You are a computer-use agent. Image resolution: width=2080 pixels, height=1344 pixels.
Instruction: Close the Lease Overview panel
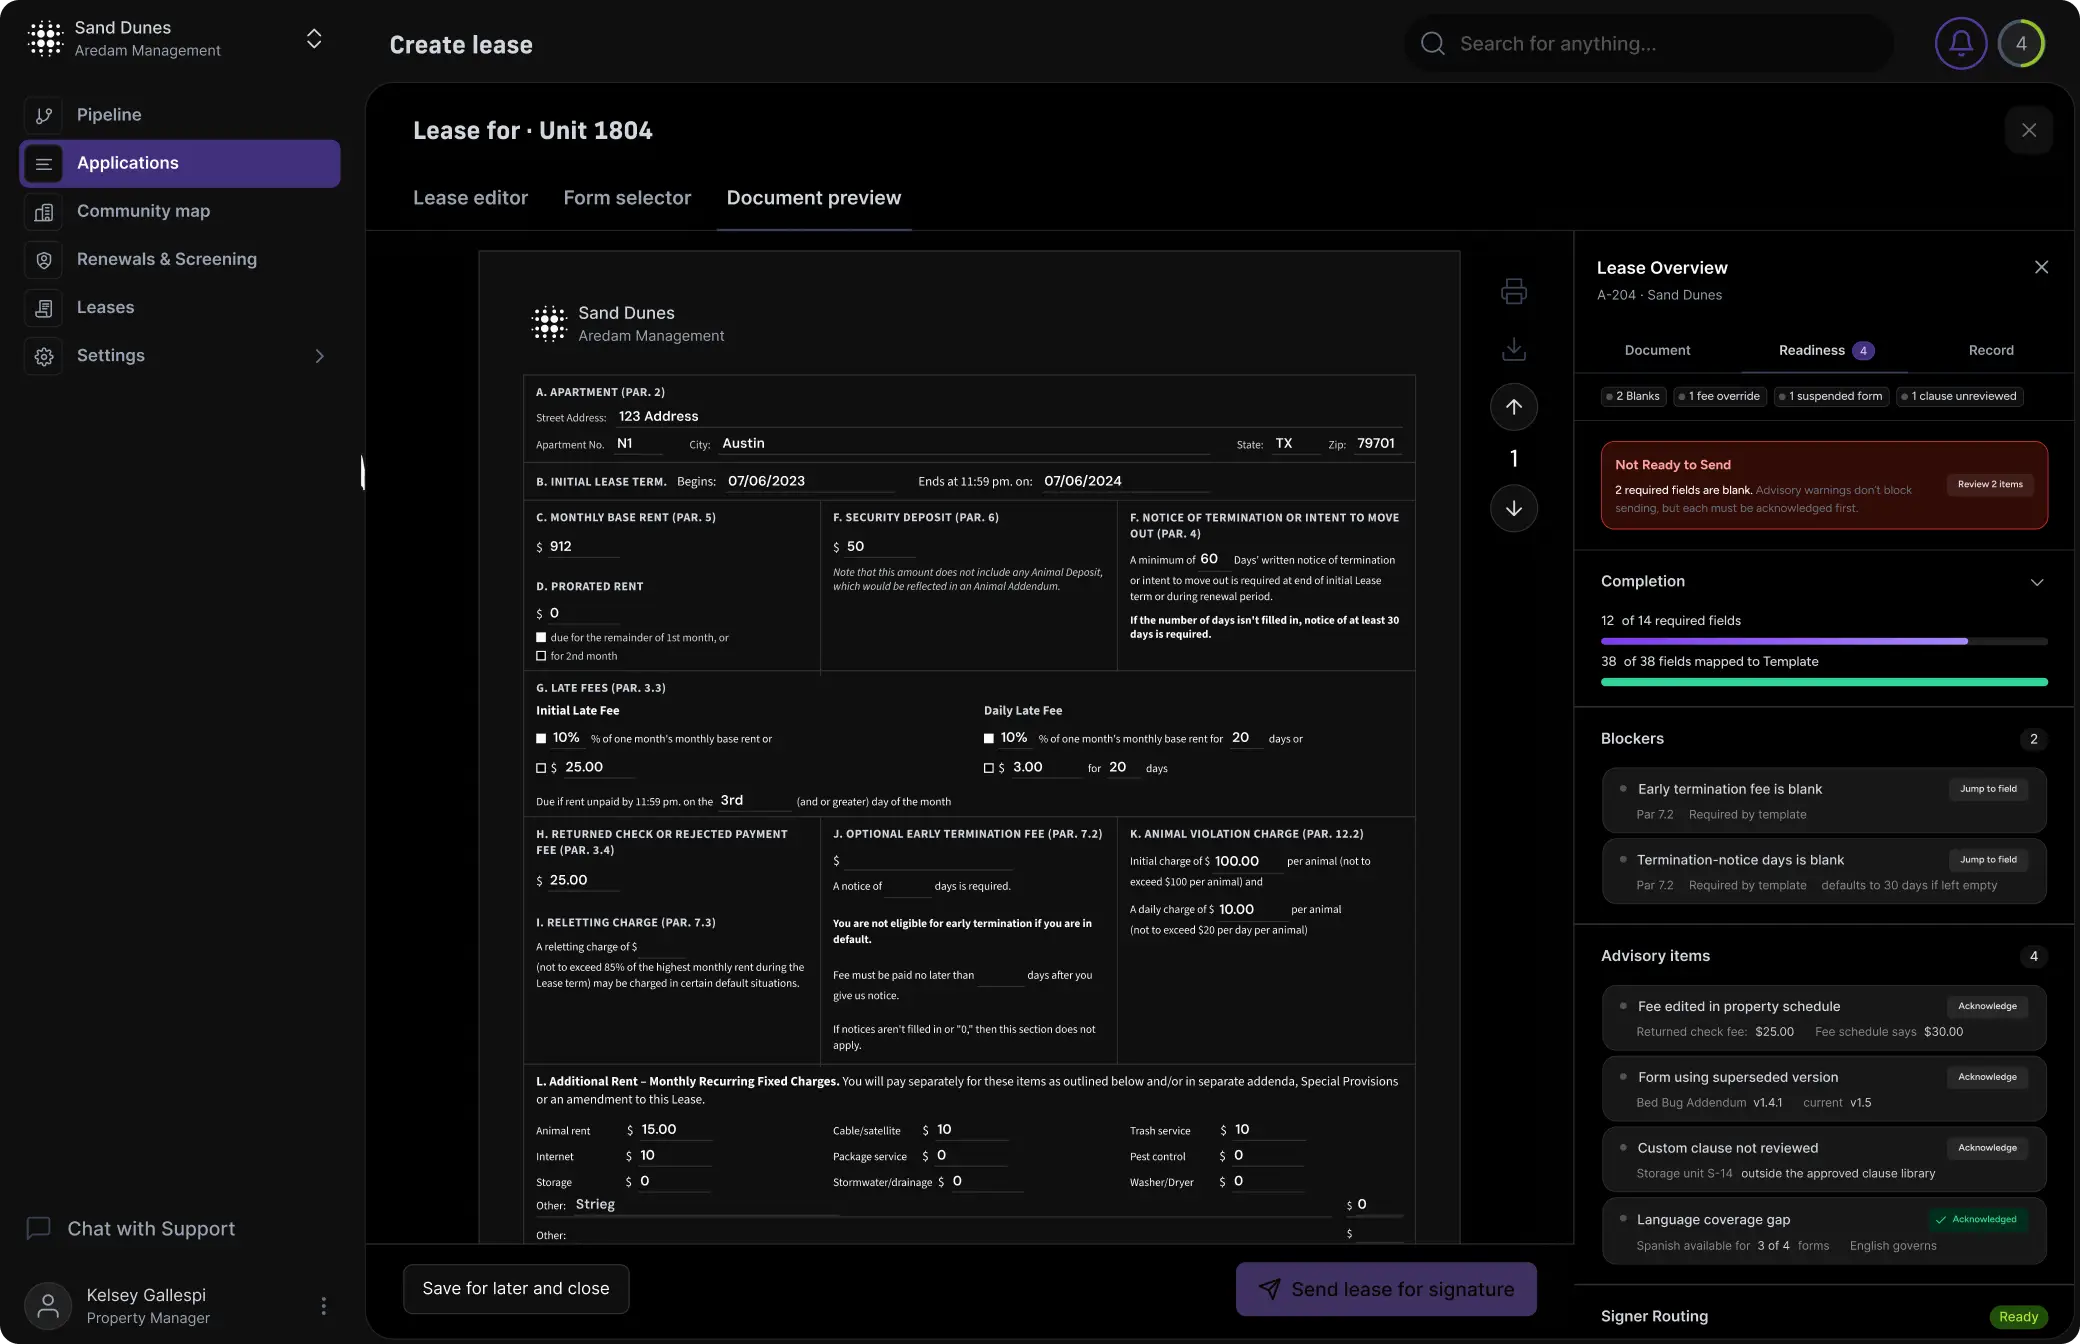pos(2041,267)
